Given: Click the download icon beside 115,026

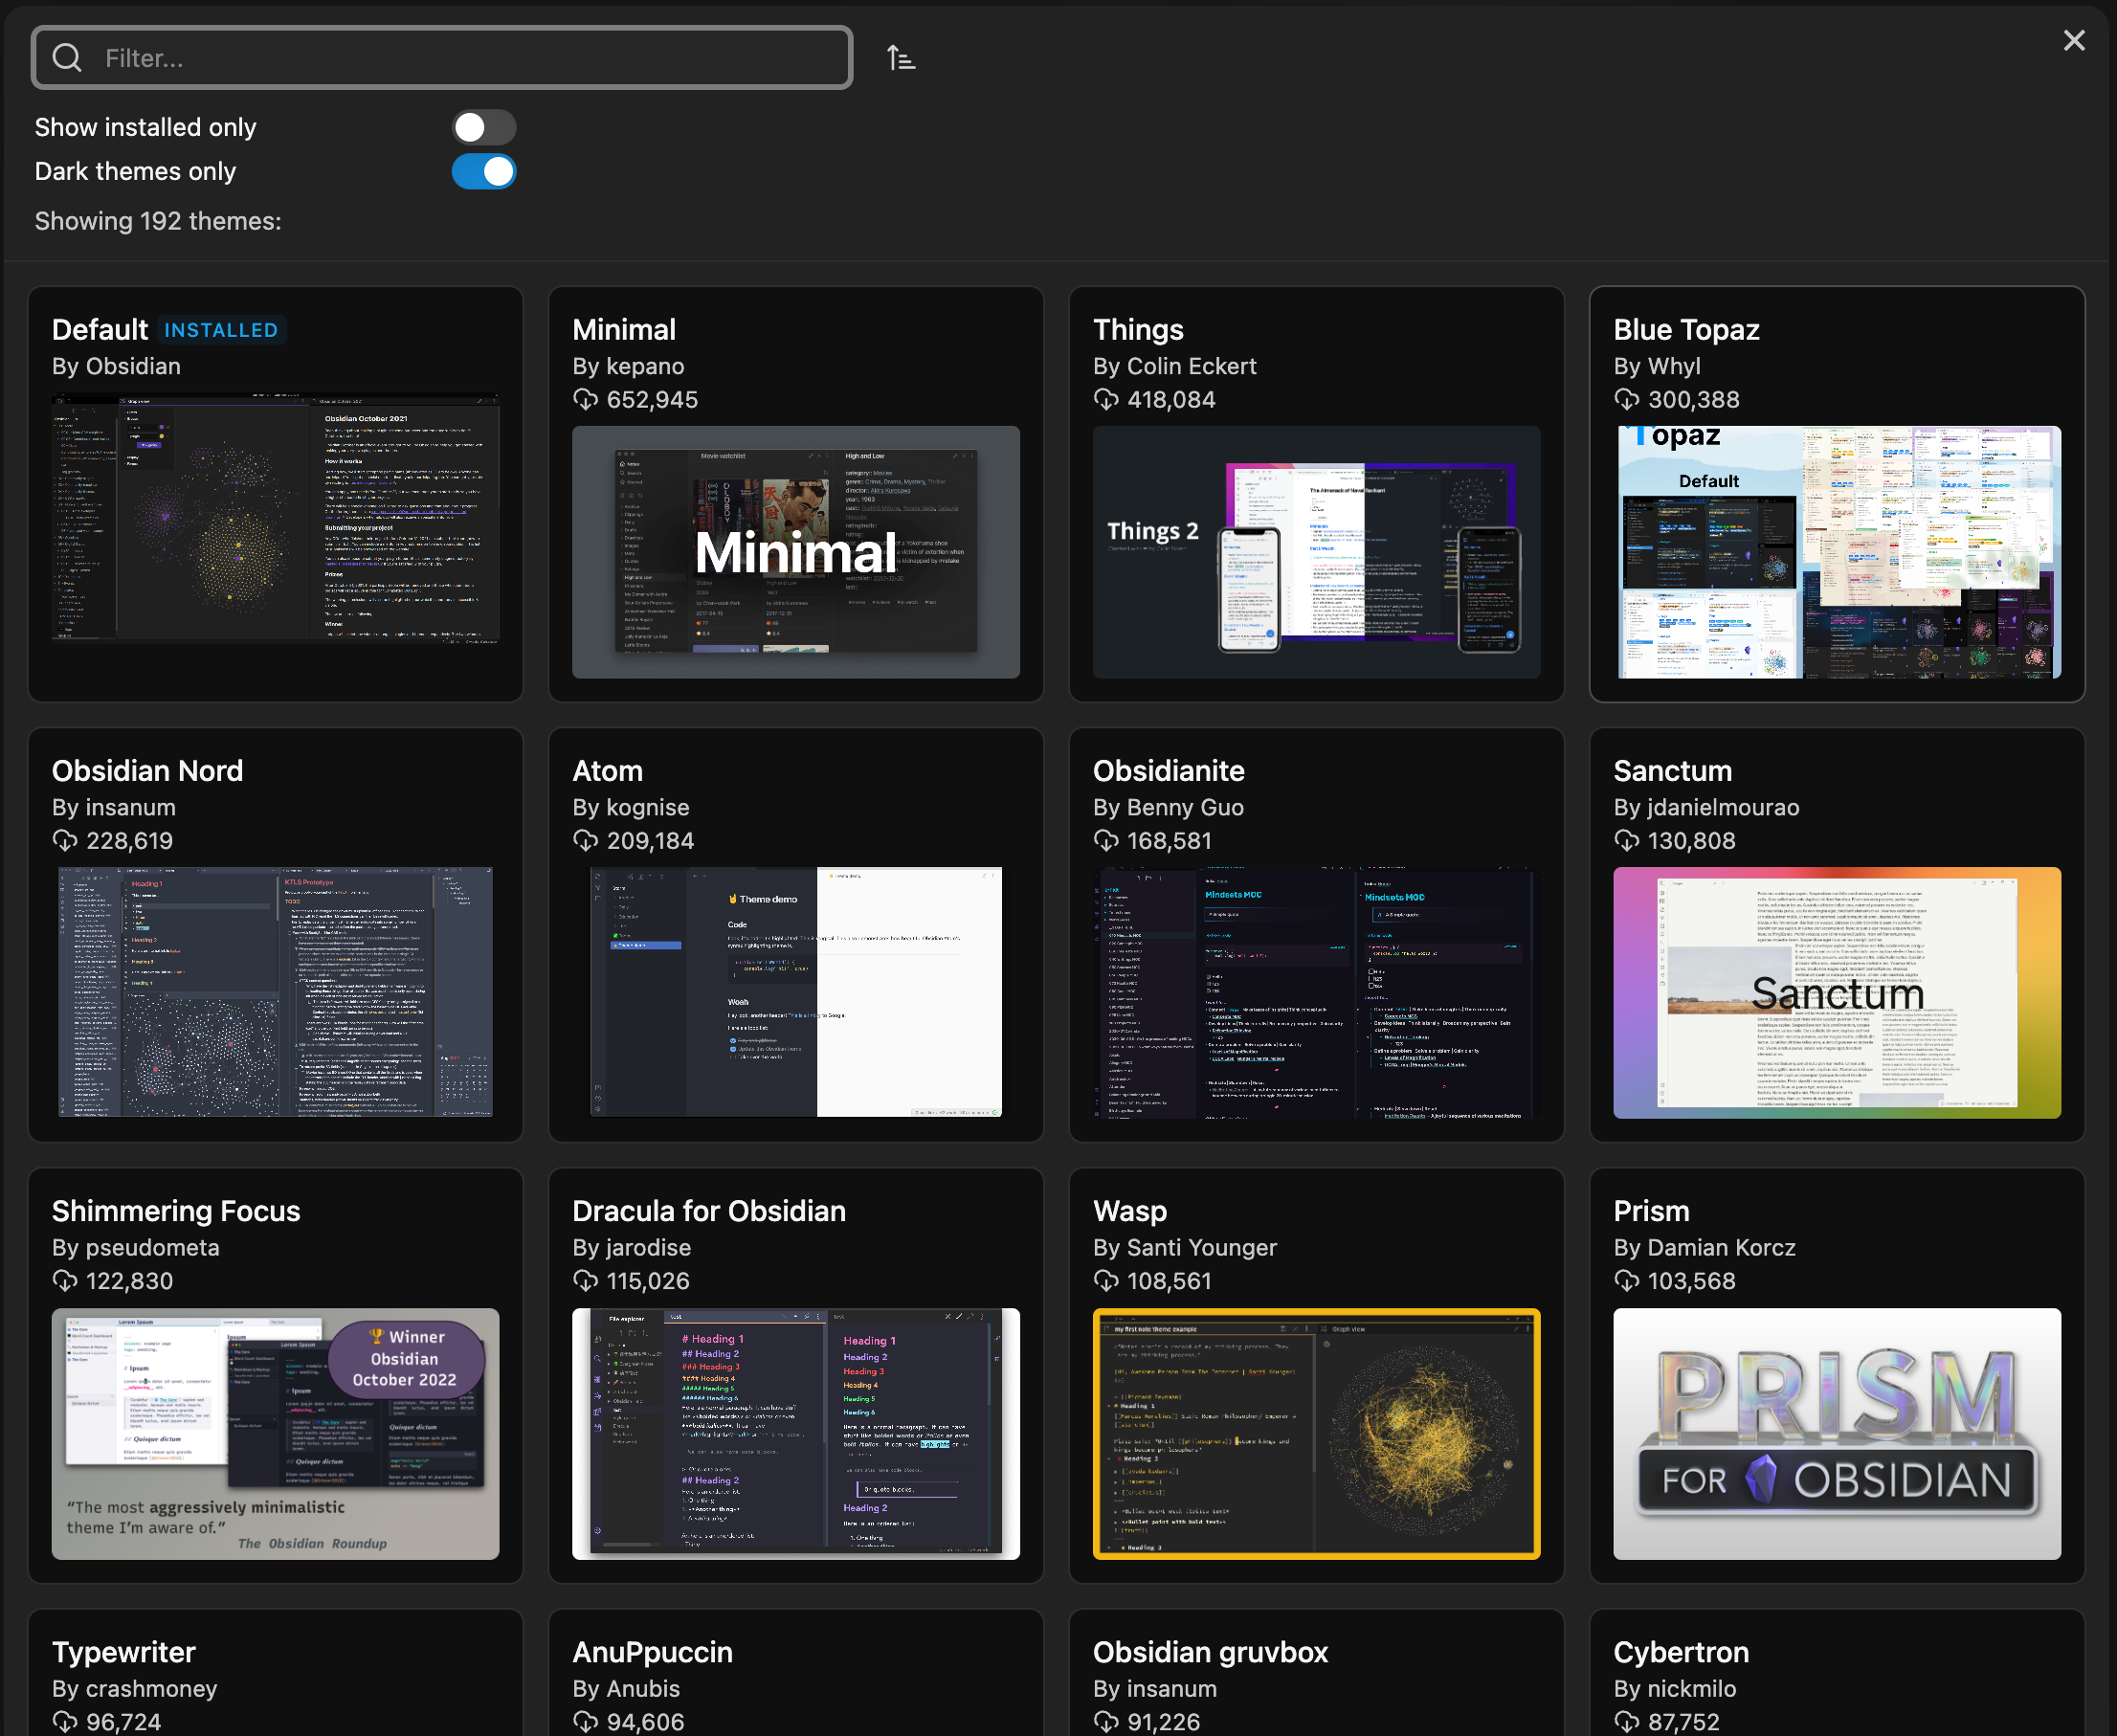Looking at the screenshot, I should 585,1281.
